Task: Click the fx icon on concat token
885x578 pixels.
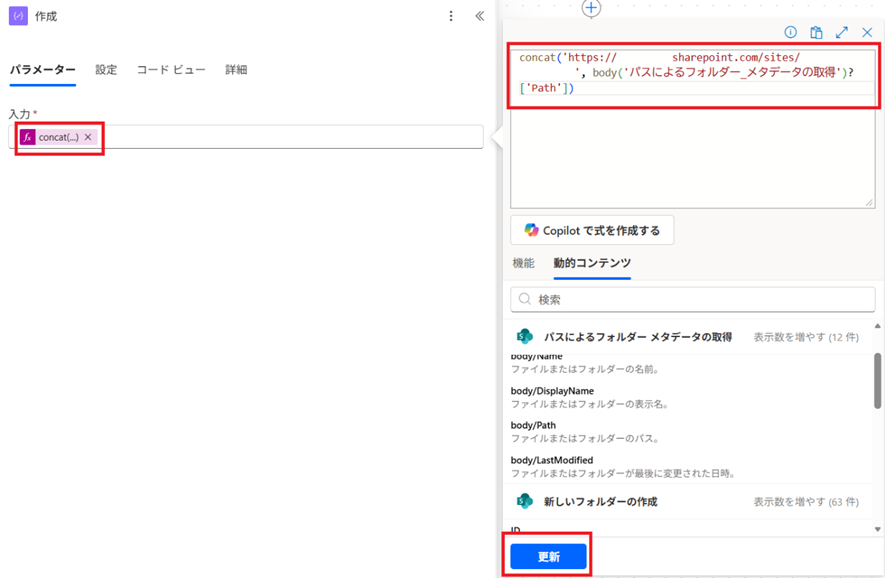Action: 28,137
